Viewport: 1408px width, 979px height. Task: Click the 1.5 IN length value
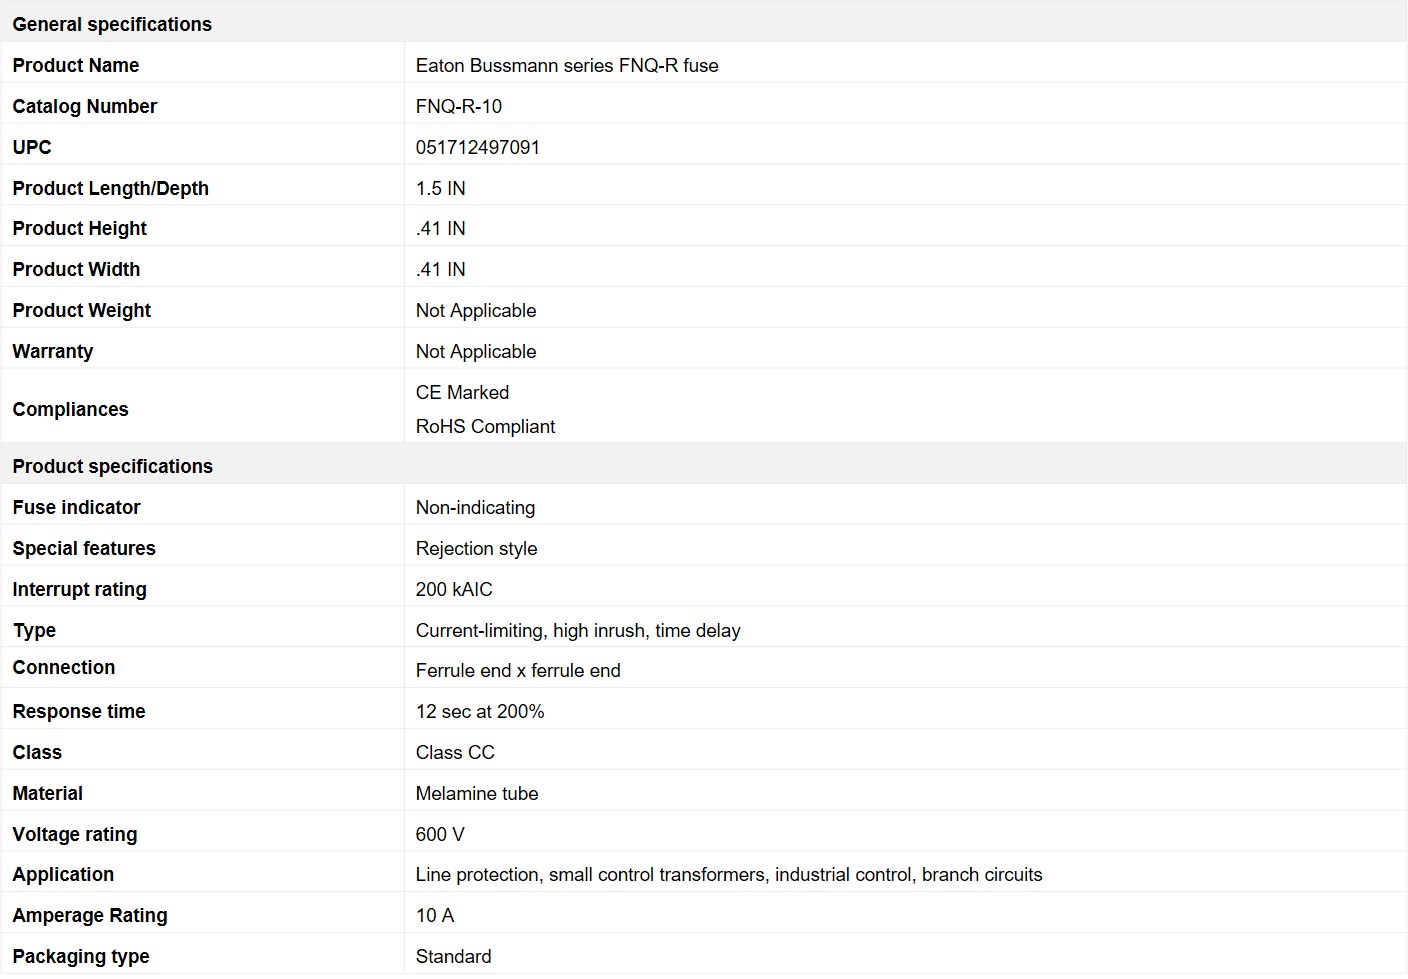440,188
